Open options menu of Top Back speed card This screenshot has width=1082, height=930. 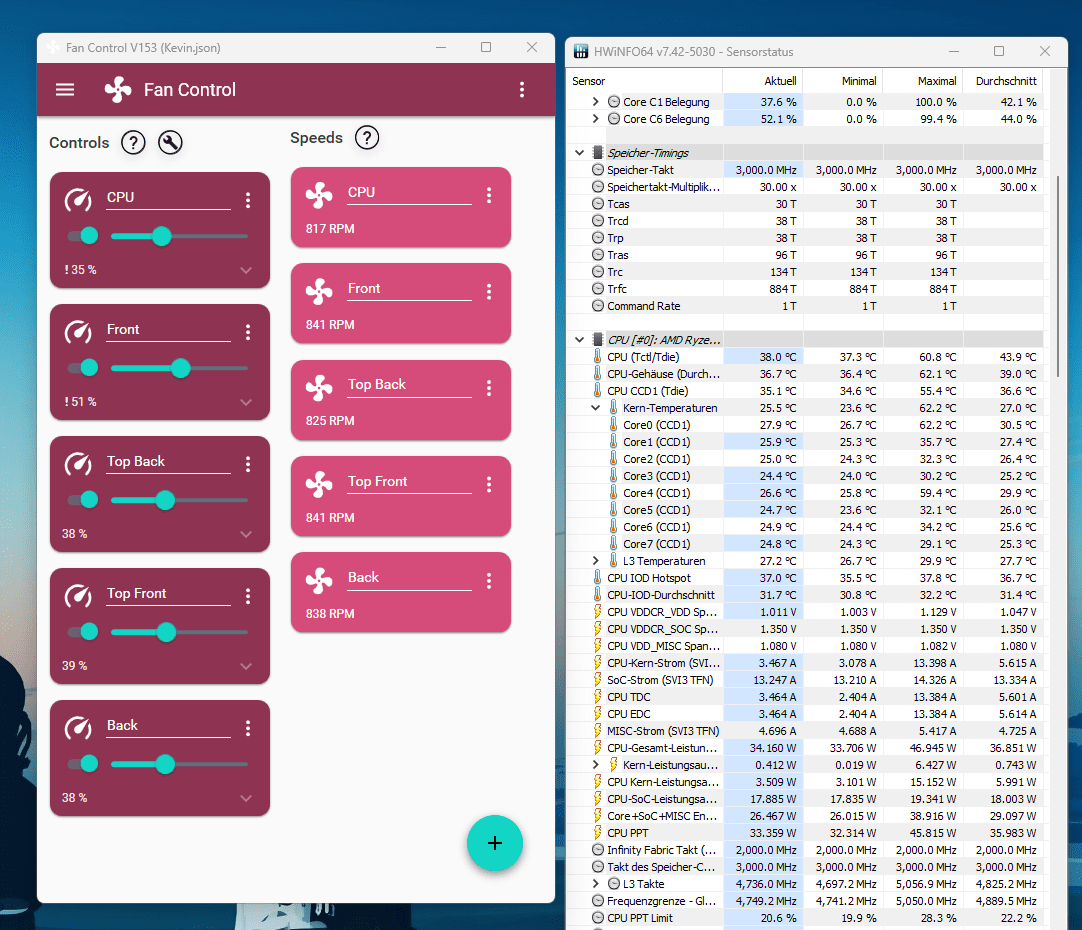(489, 388)
